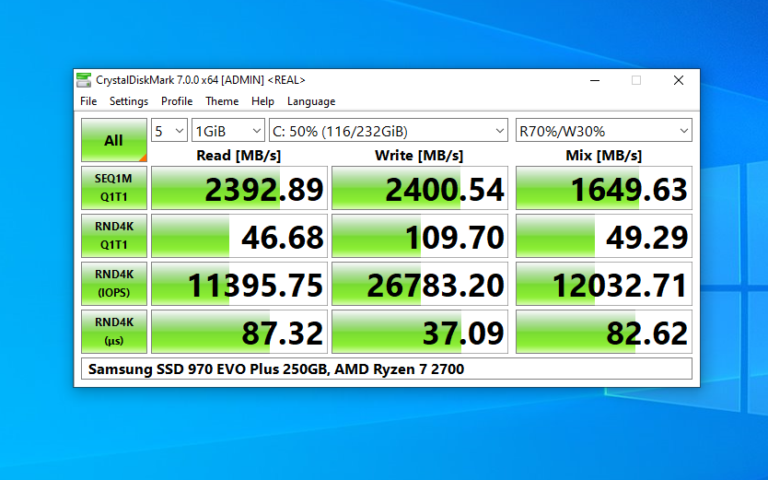Start all benchmarks with All button
Screen dimensions: 768x480
click(113, 141)
